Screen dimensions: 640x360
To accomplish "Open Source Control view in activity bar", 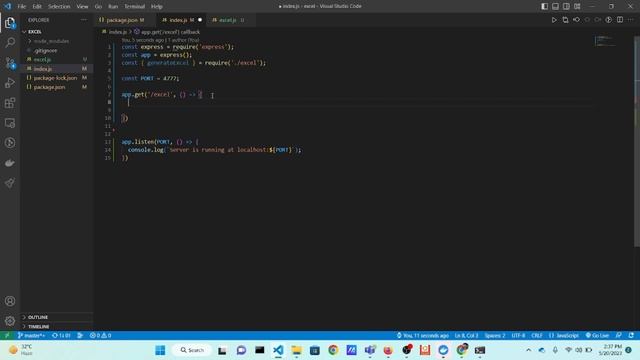I will (x=10, y=62).
